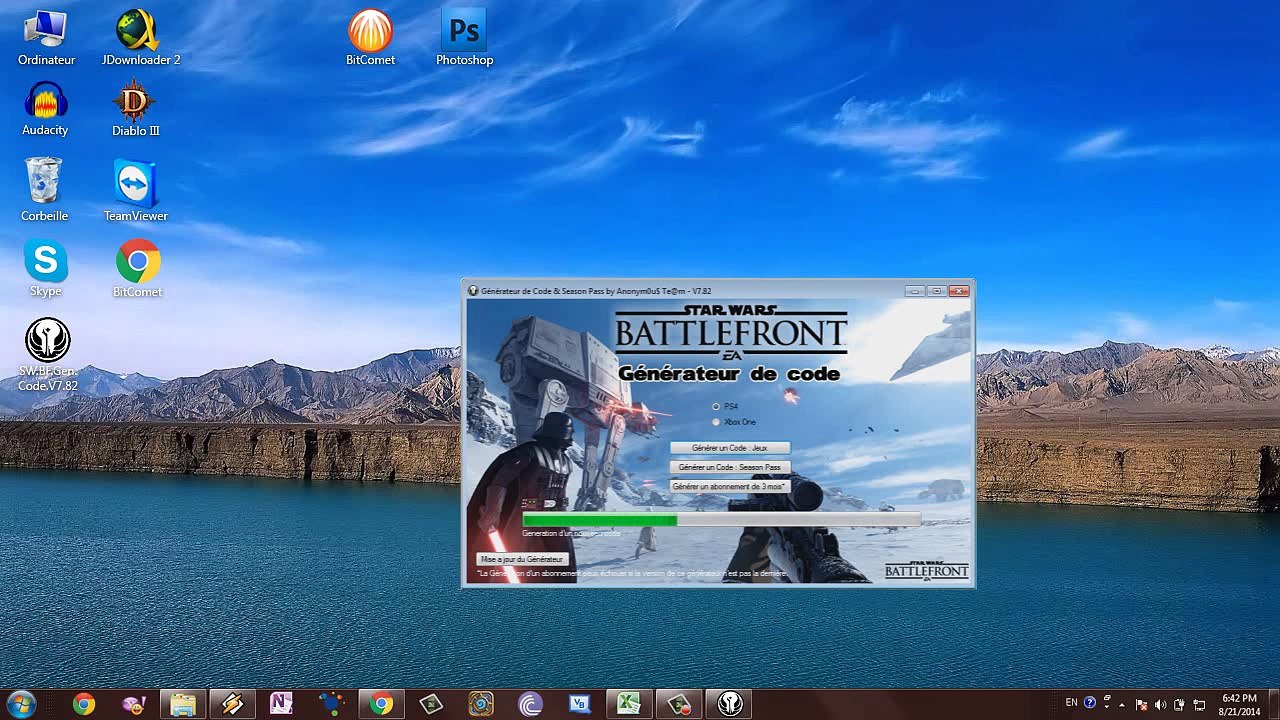Open the folder icon on the taskbar
Image resolution: width=1280 pixels, height=720 pixels.
(x=183, y=704)
